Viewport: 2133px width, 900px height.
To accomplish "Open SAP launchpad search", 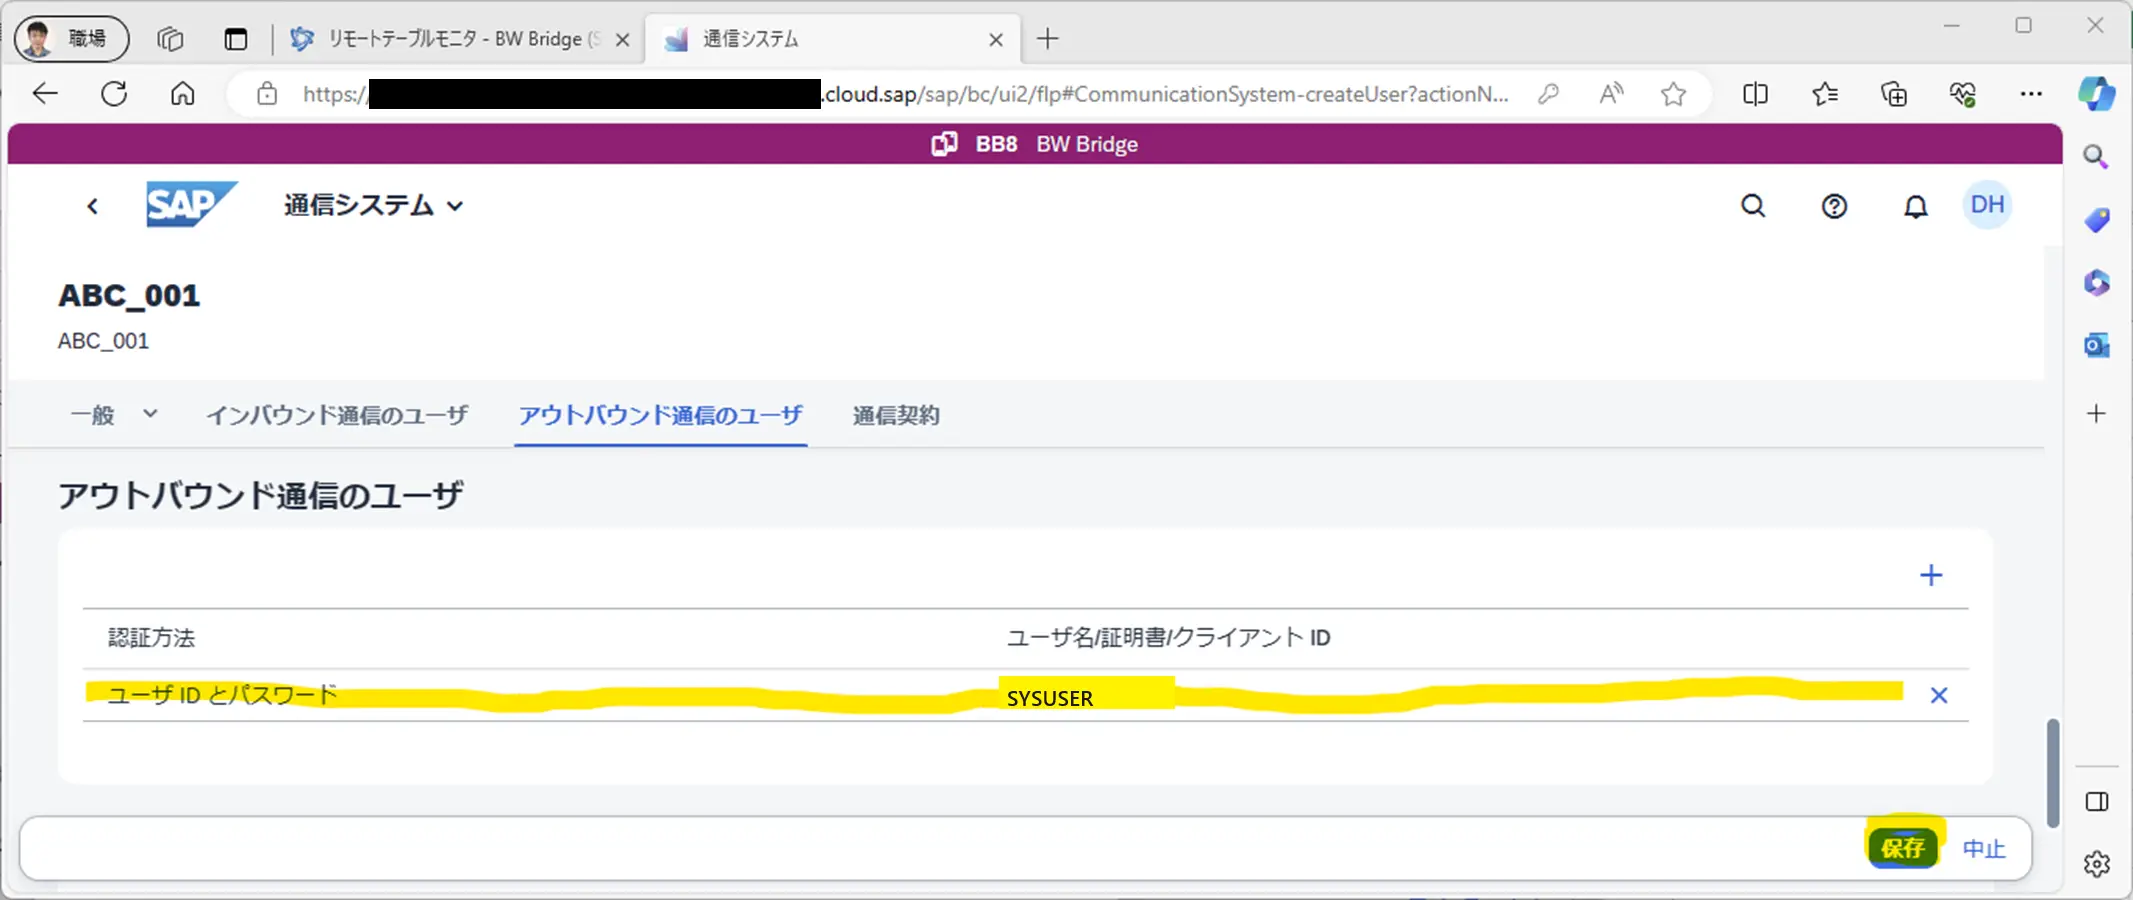I will point(1753,206).
